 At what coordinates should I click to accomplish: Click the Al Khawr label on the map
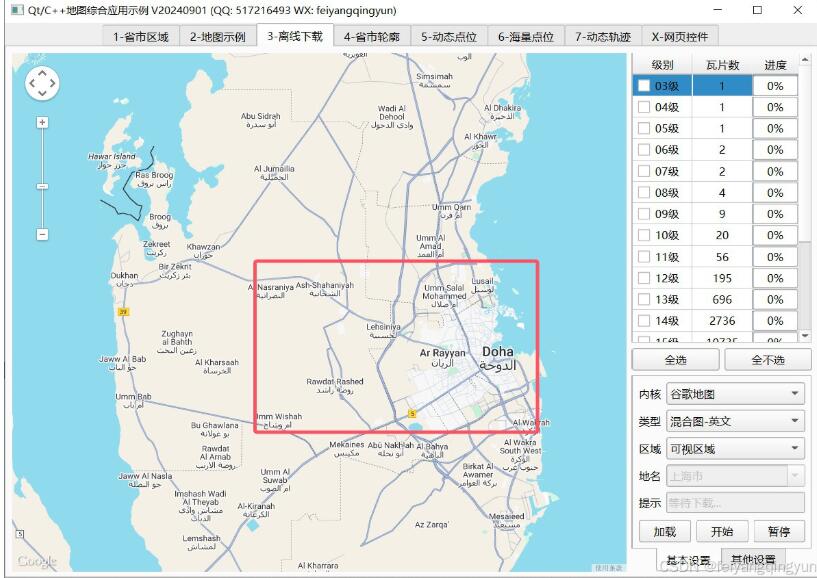(x=480, y=137)
